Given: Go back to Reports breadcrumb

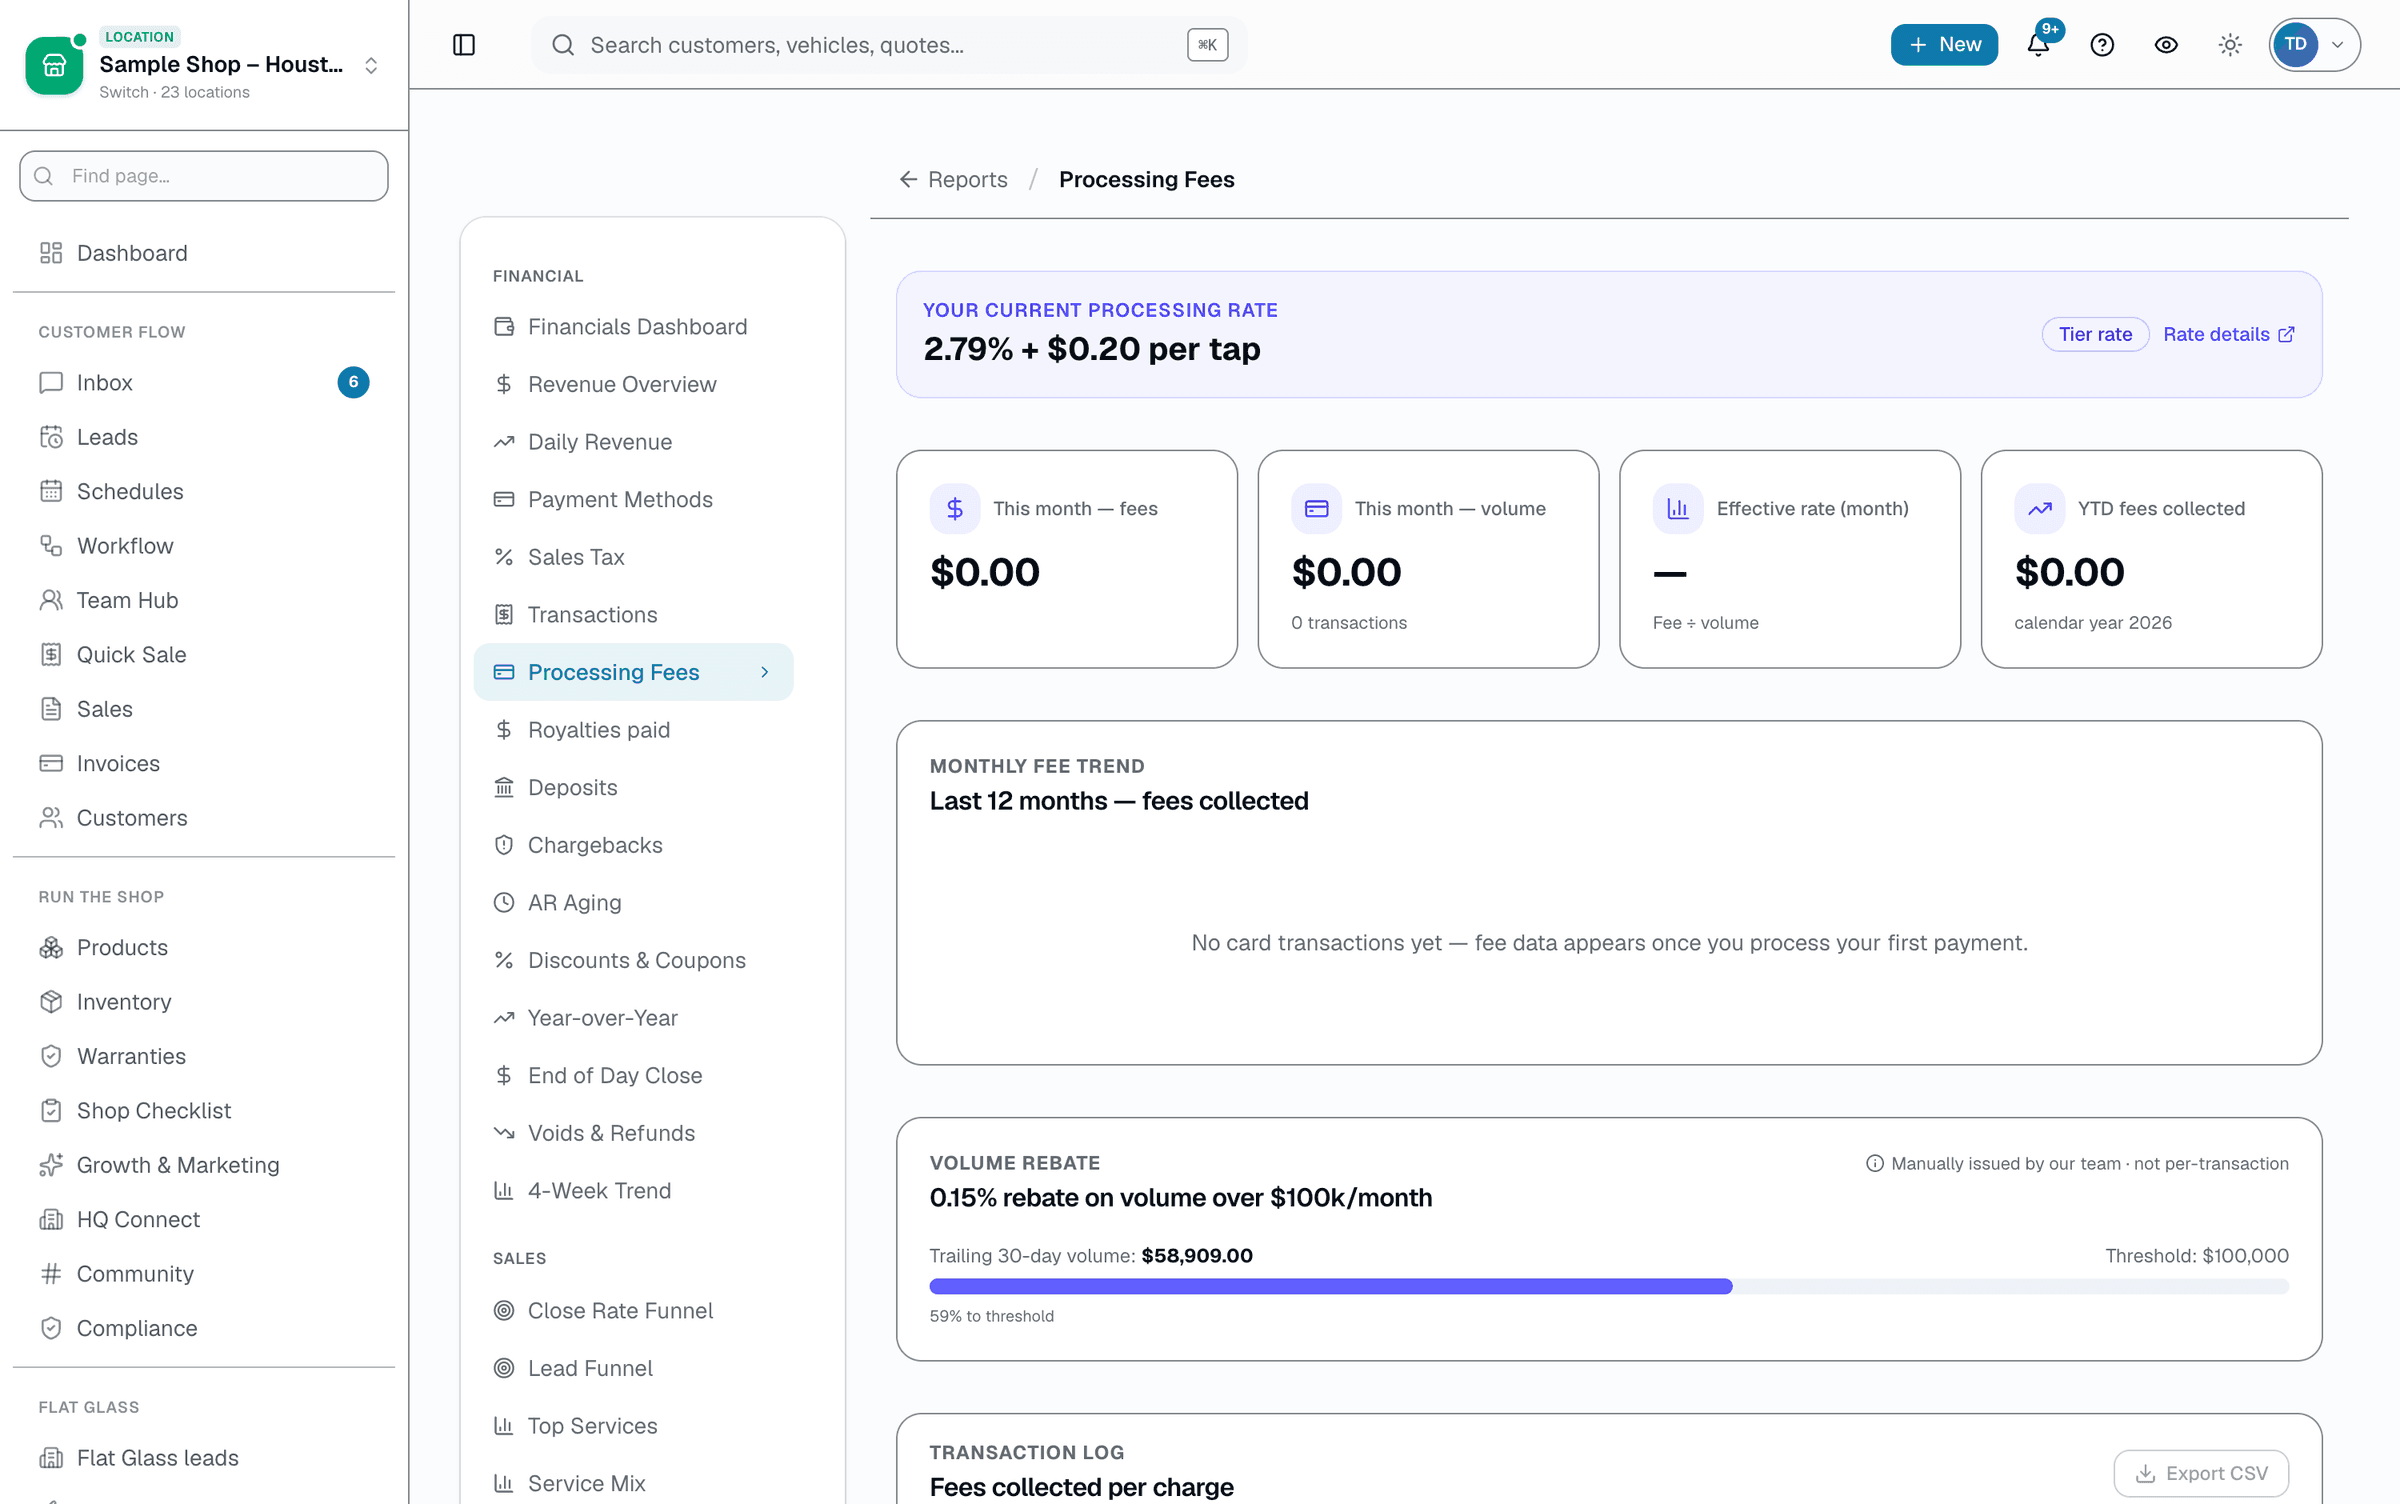Looking at the screenshot, I should [x=953, y=180].
